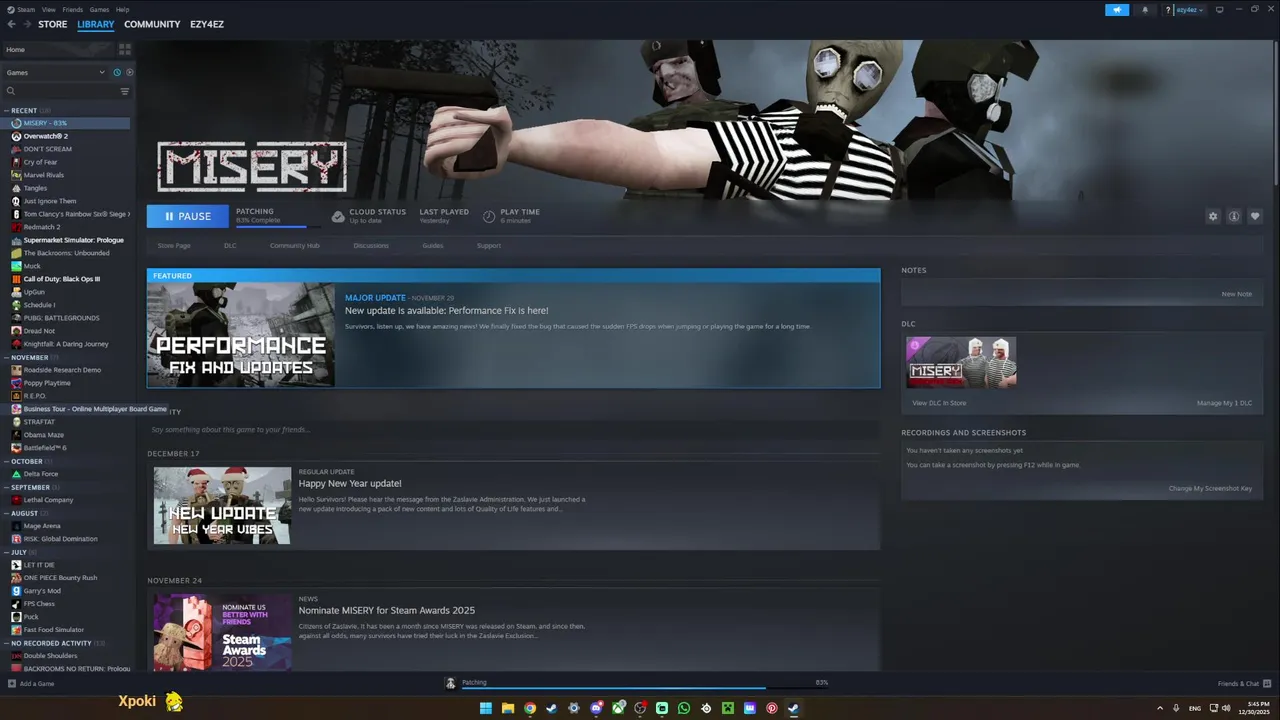This screenshot has height=720, width=1280.
Task: Open the ezy4ez account dropdown
Action: (x=1188, y=10)
